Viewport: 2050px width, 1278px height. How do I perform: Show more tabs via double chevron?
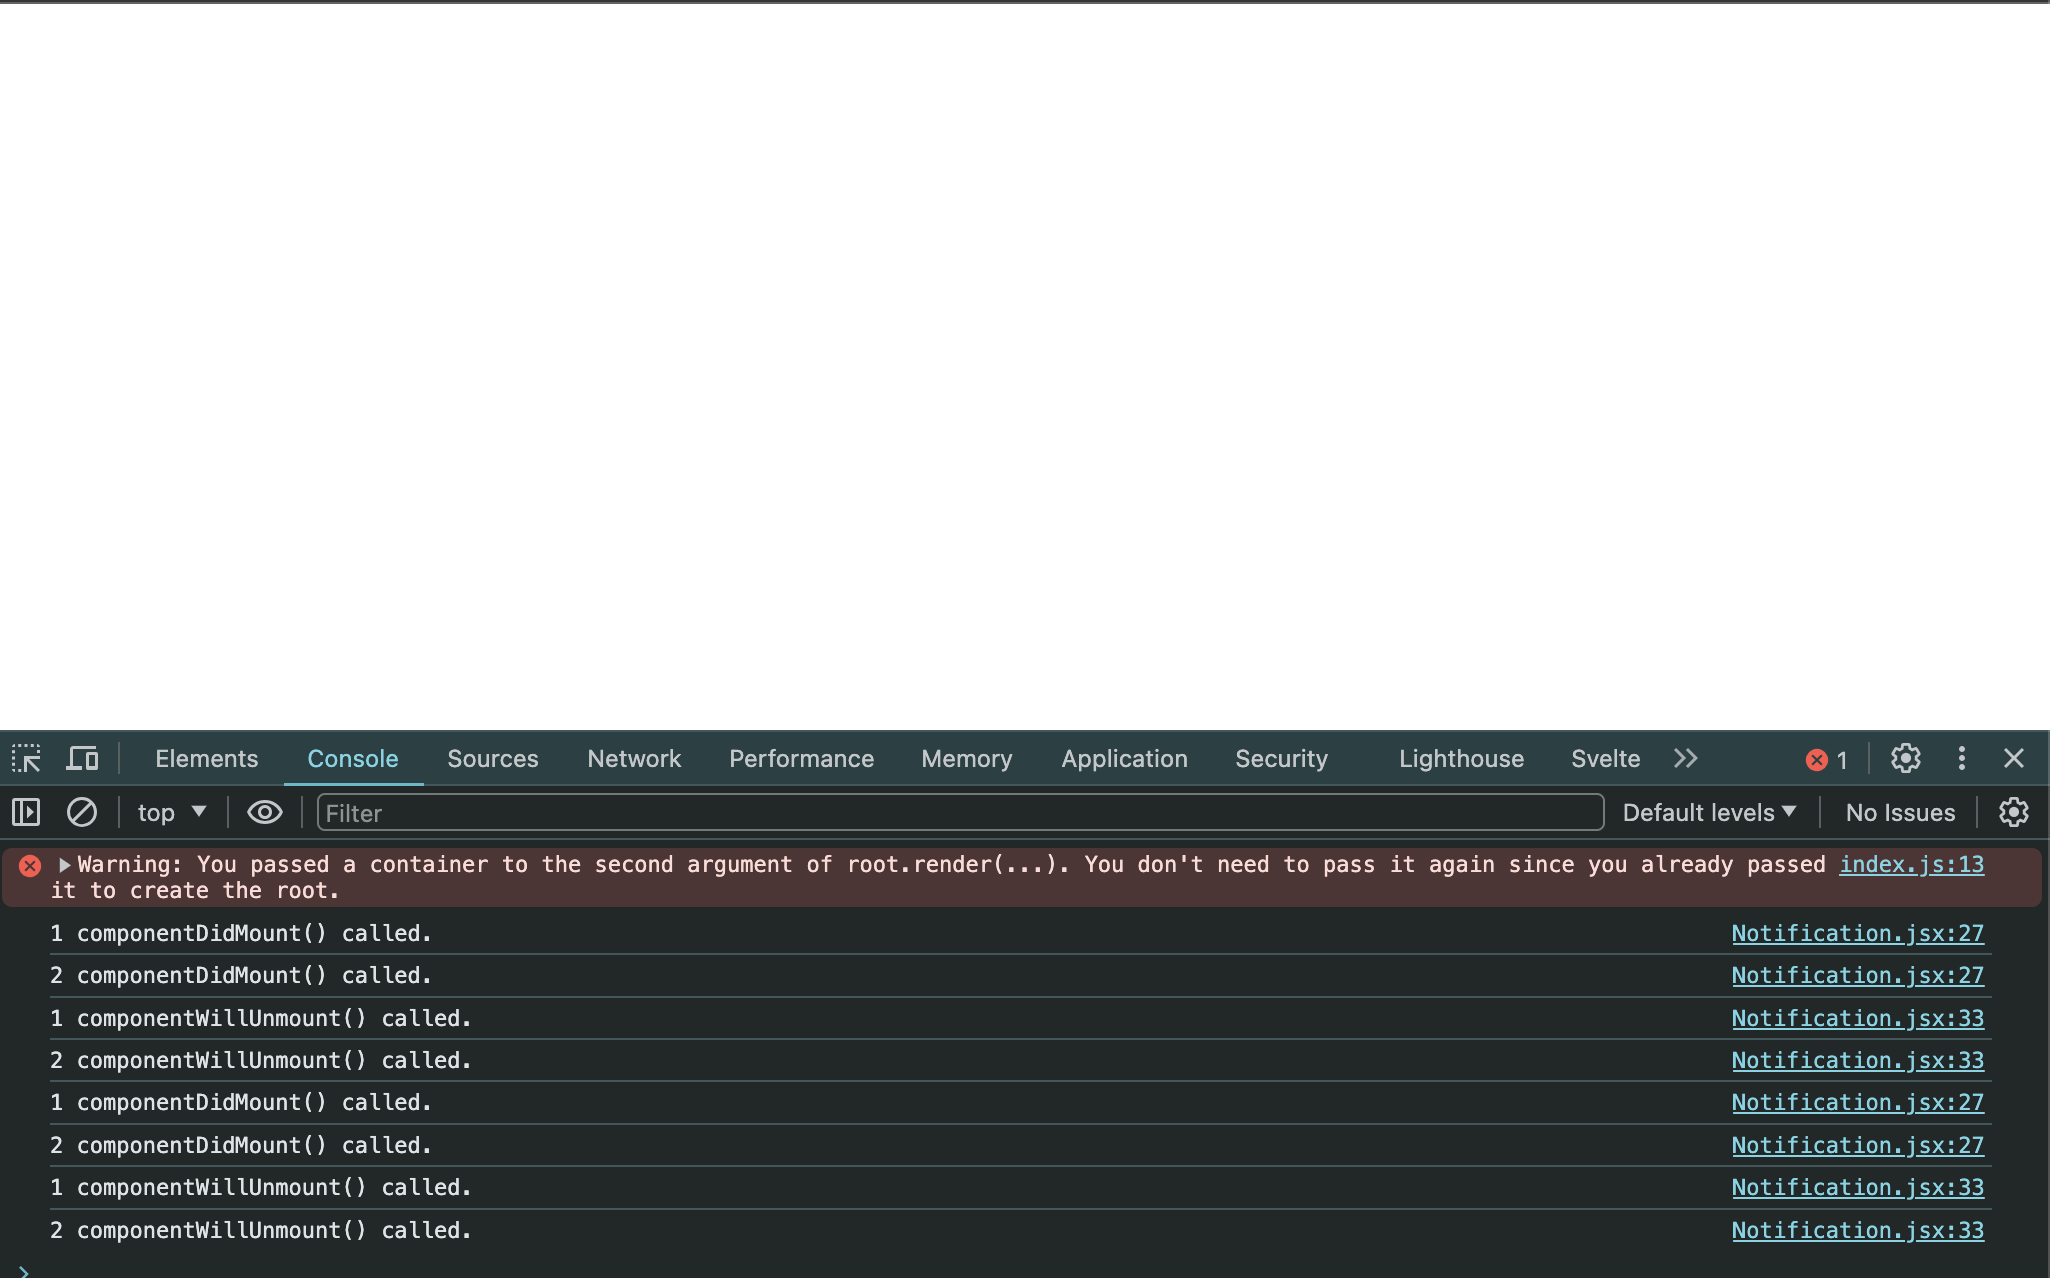1686,758
